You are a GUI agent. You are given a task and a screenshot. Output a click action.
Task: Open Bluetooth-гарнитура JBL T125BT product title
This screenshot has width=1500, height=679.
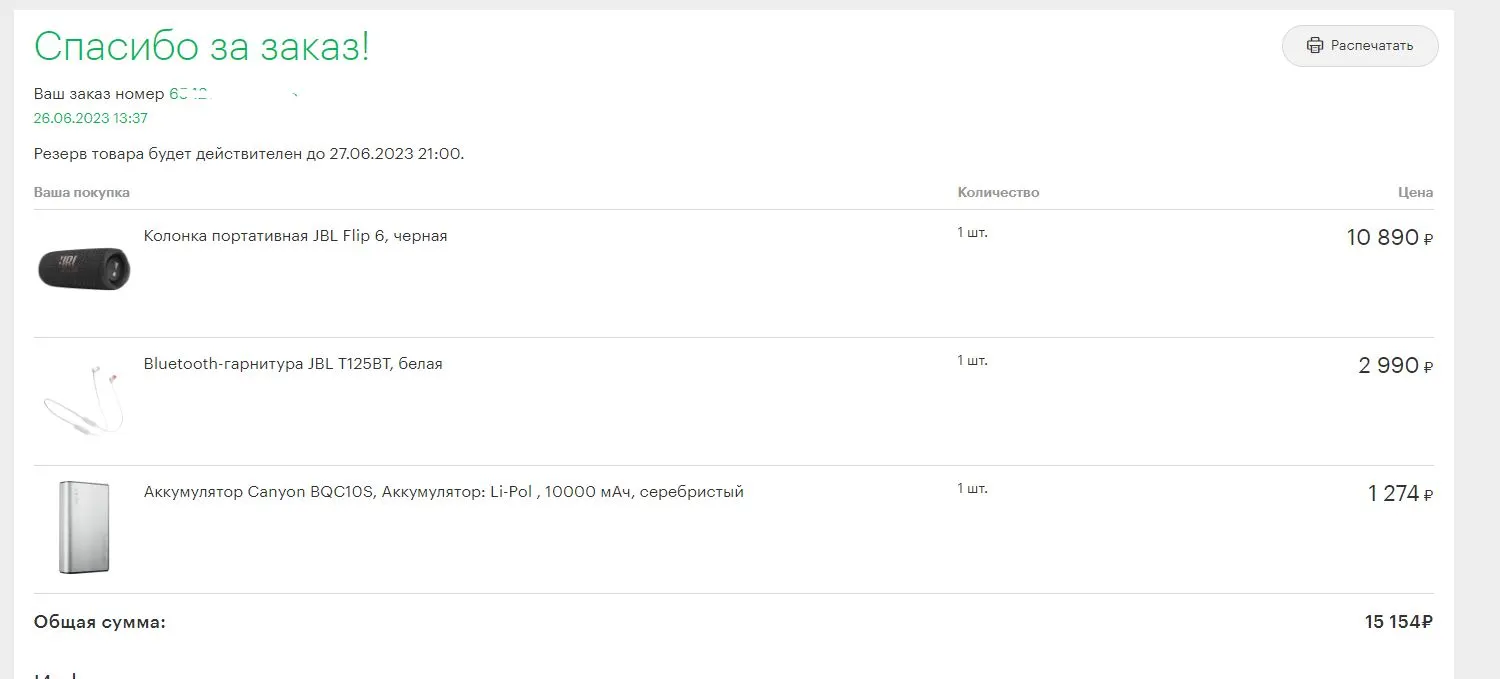(x=293, y=364)
